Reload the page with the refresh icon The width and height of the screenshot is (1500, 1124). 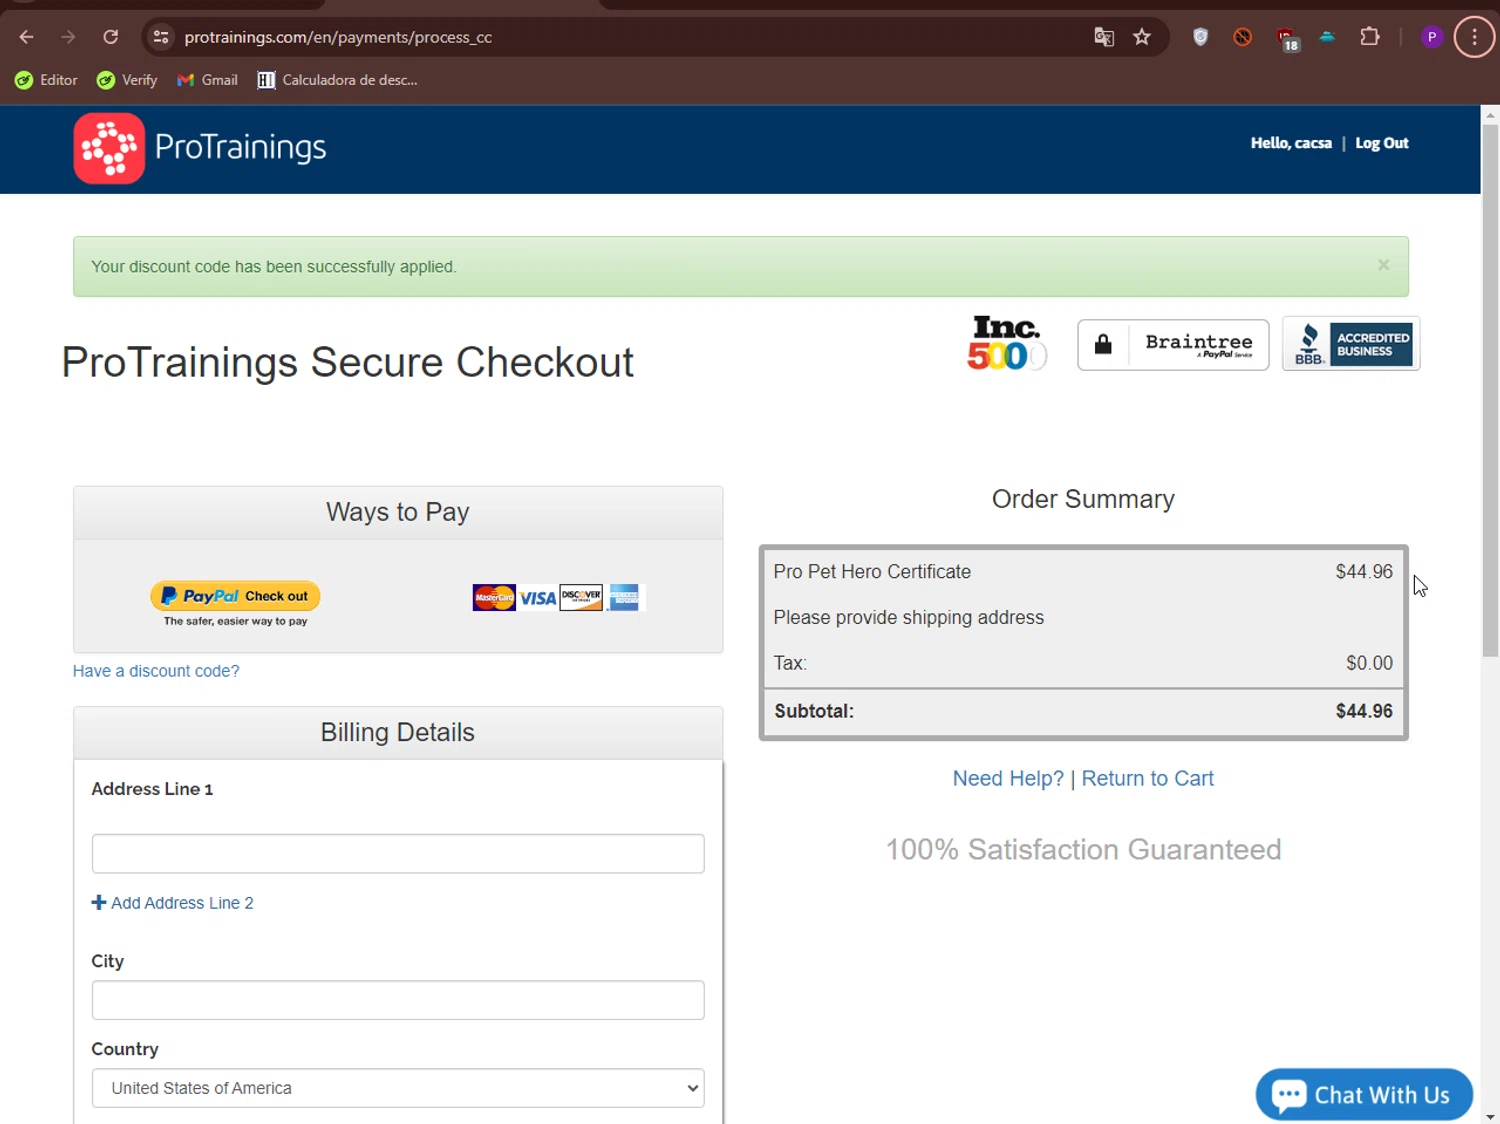(111, 37)
